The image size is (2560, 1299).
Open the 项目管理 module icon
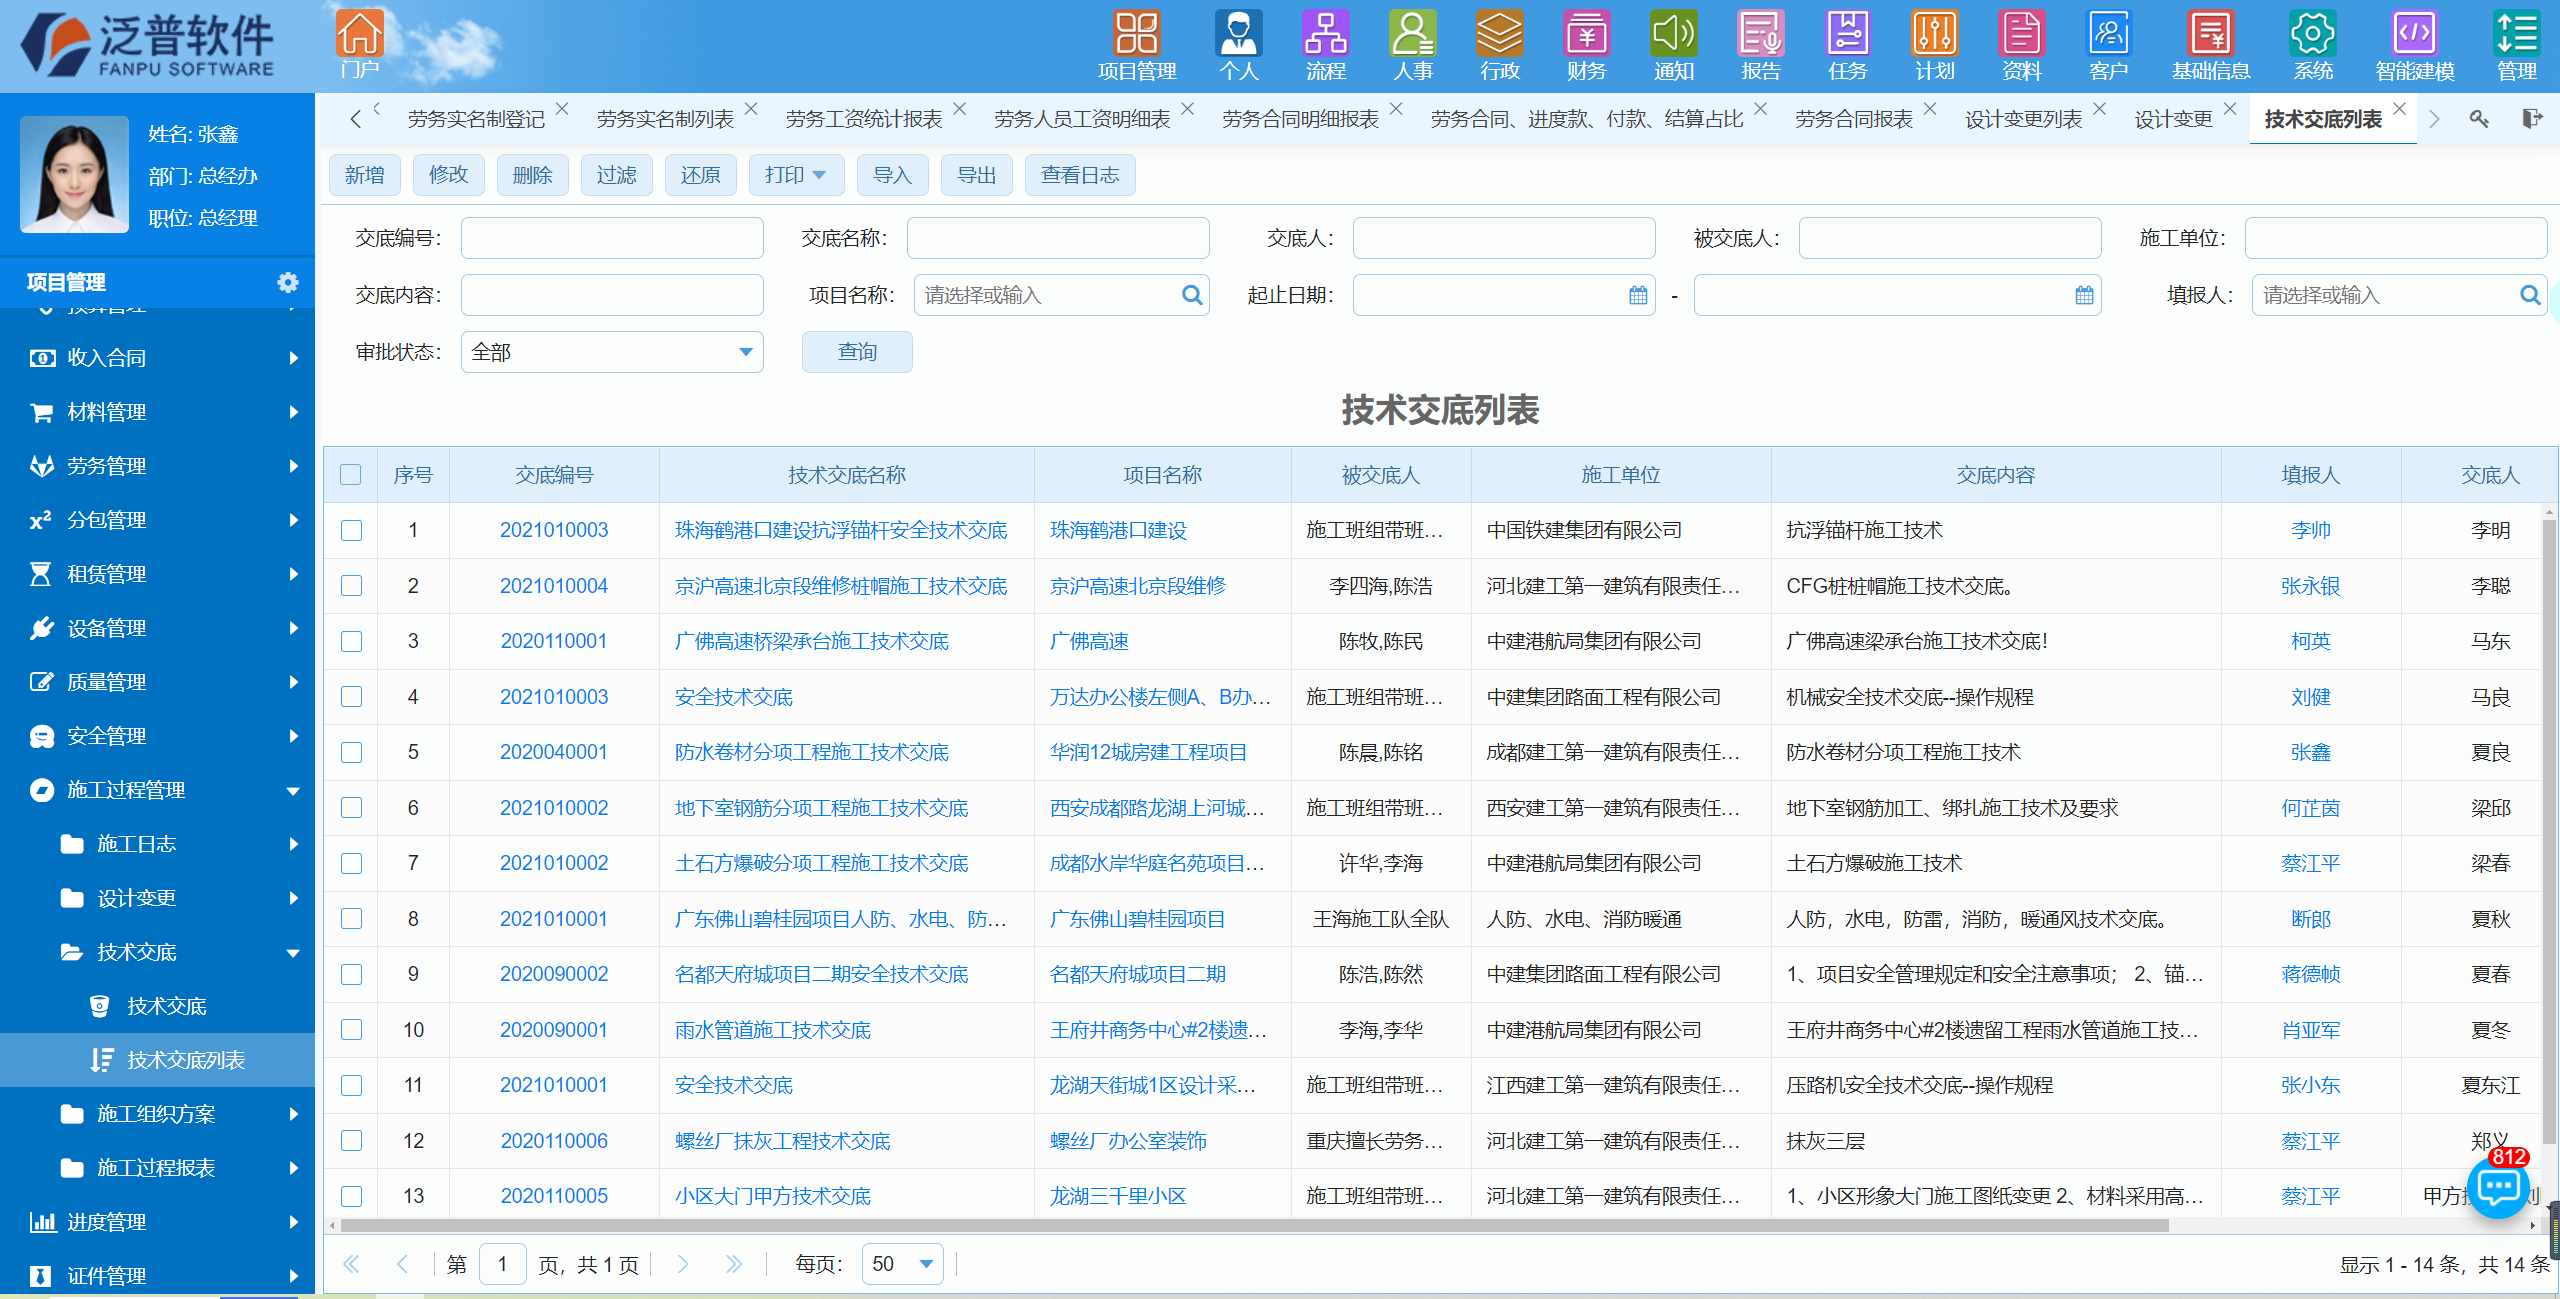1136,35
